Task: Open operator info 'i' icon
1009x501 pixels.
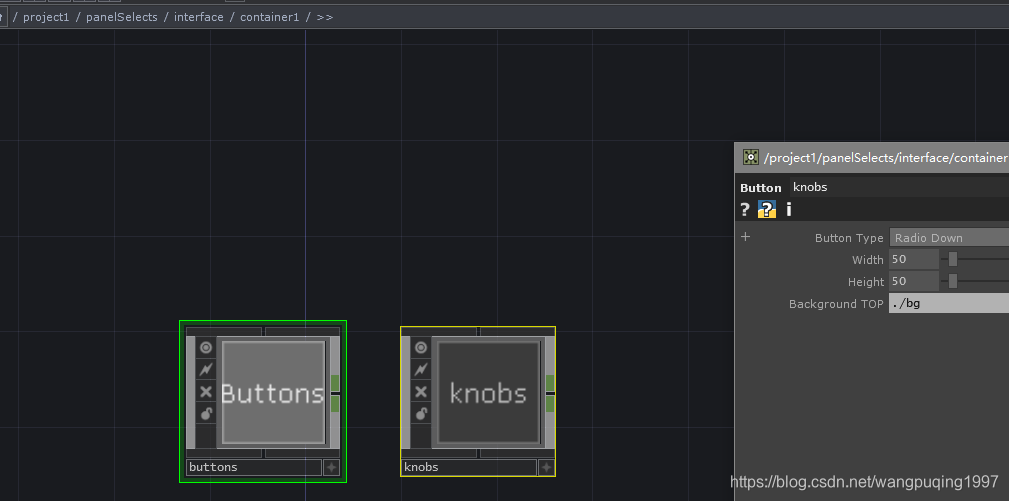Action: 789,209
